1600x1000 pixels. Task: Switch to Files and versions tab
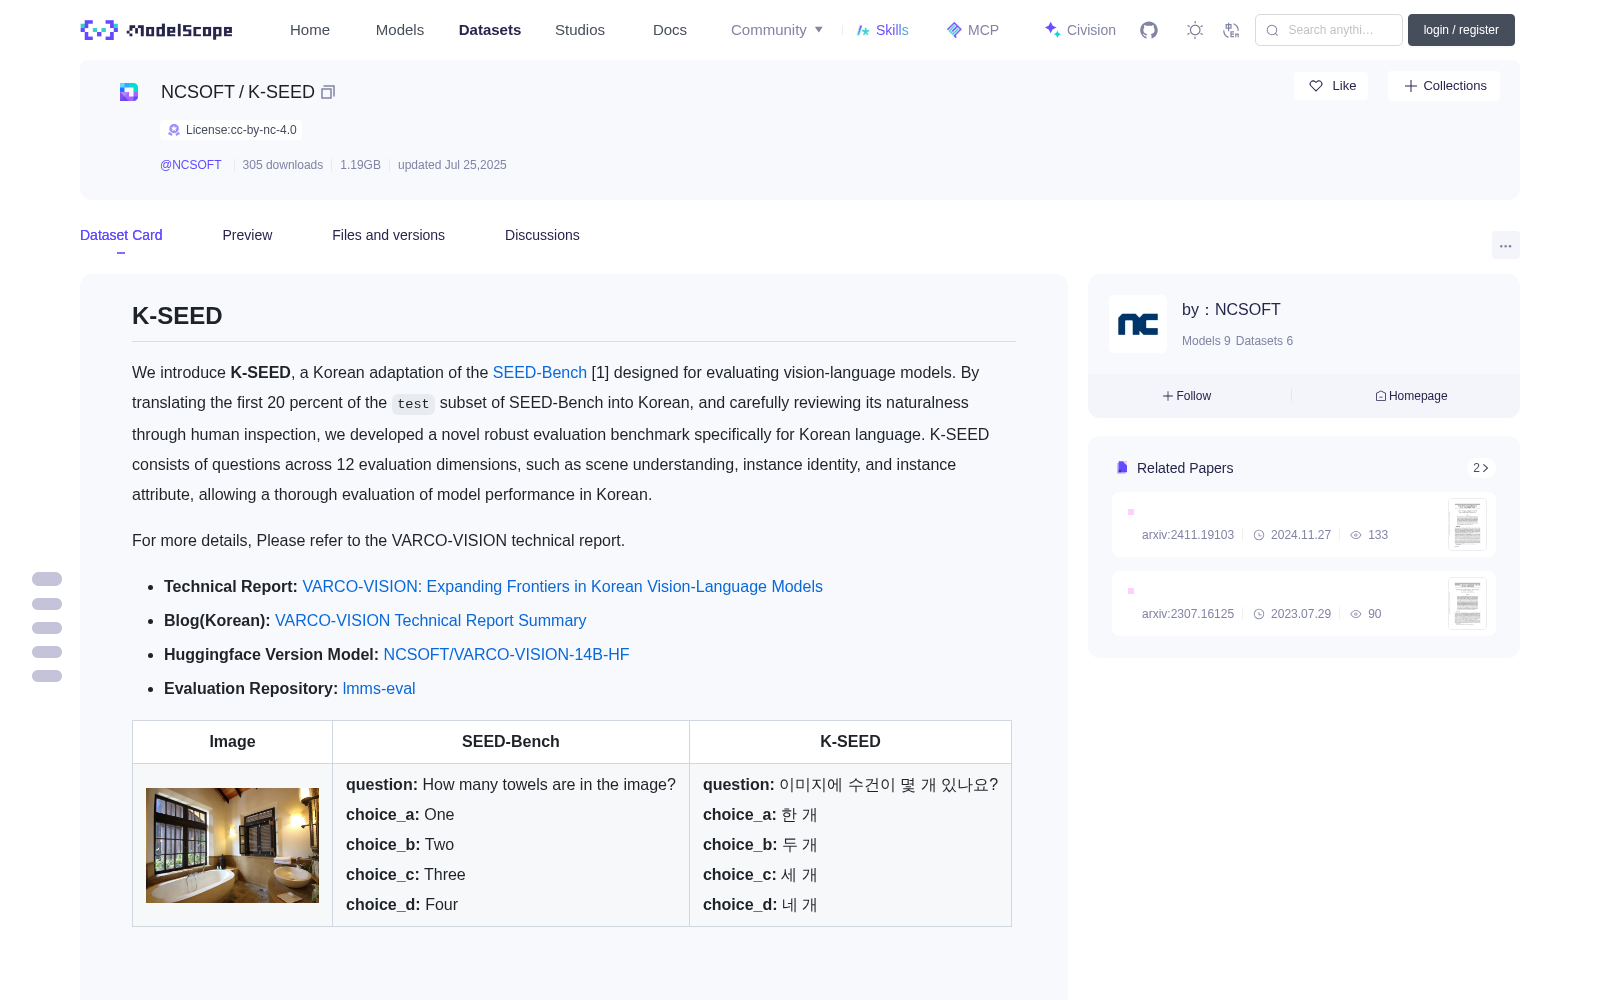388,235
